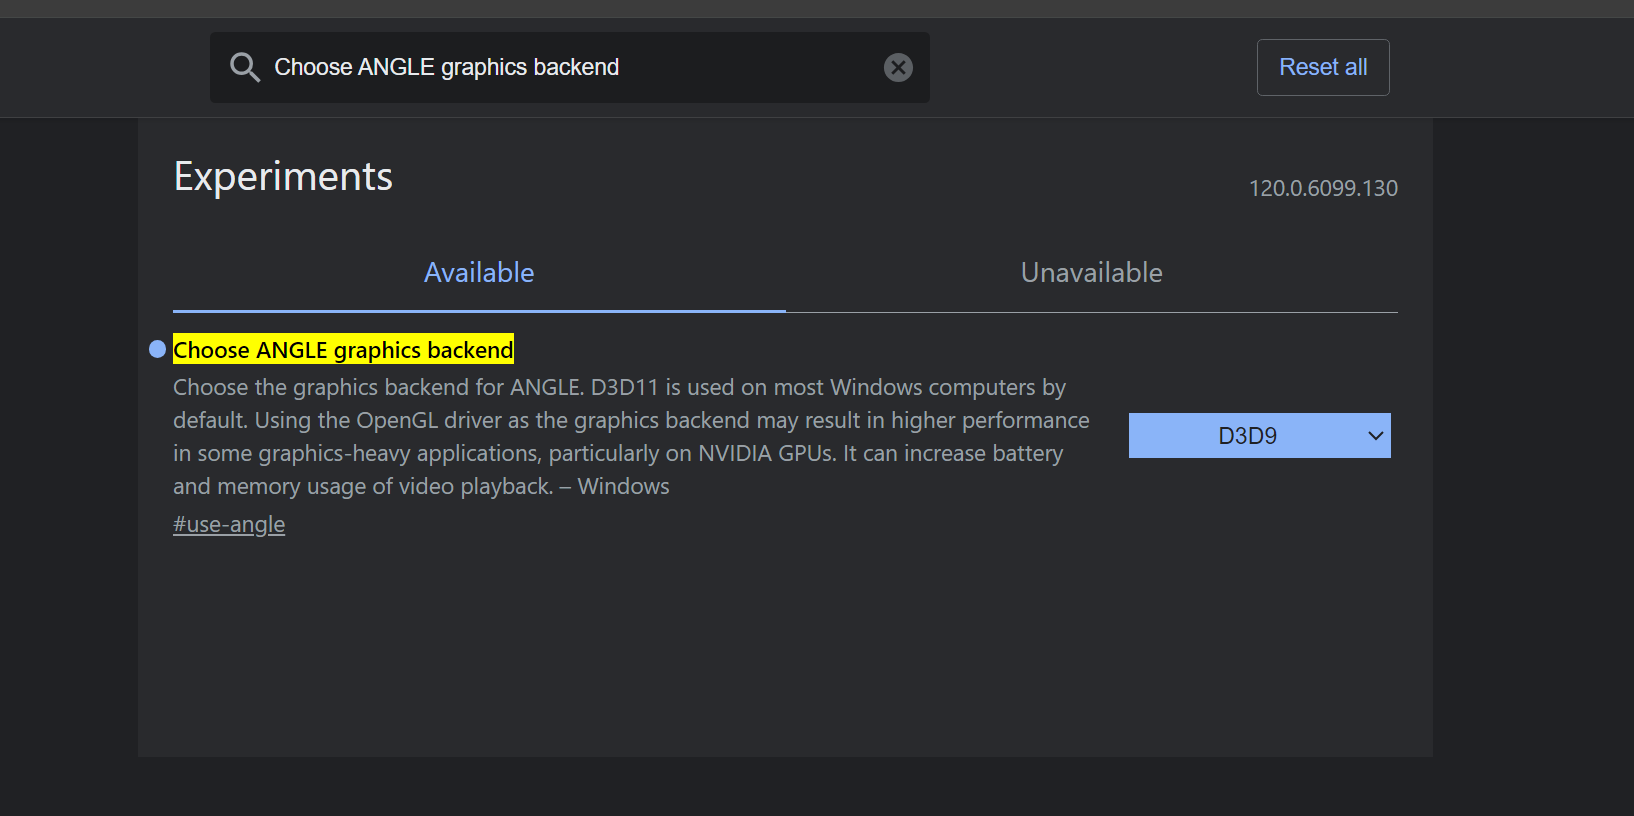Click the highlighted Choose ANGLE graphics backend title

[343, 349]
